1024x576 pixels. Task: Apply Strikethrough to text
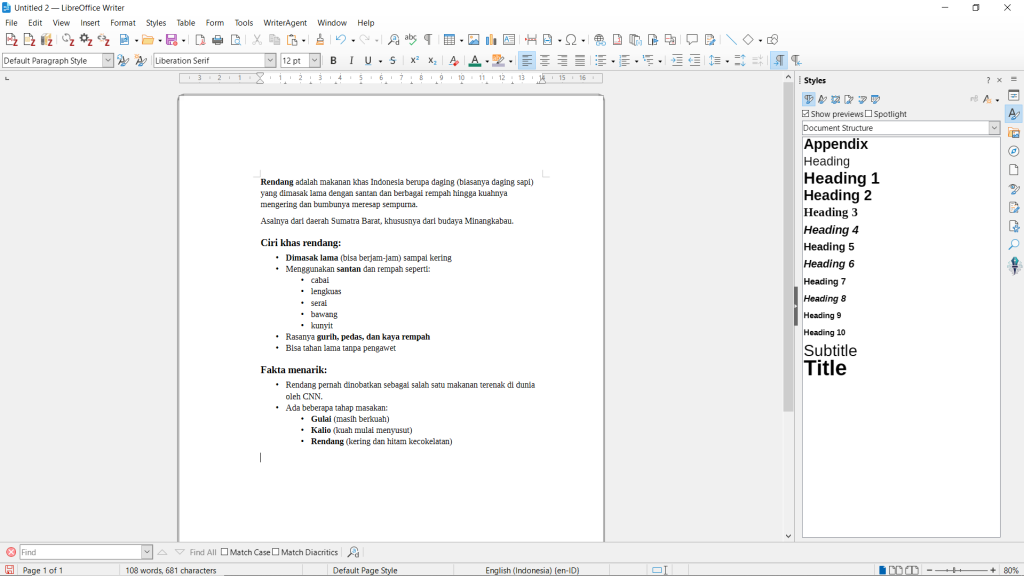[x=392, y=61]
